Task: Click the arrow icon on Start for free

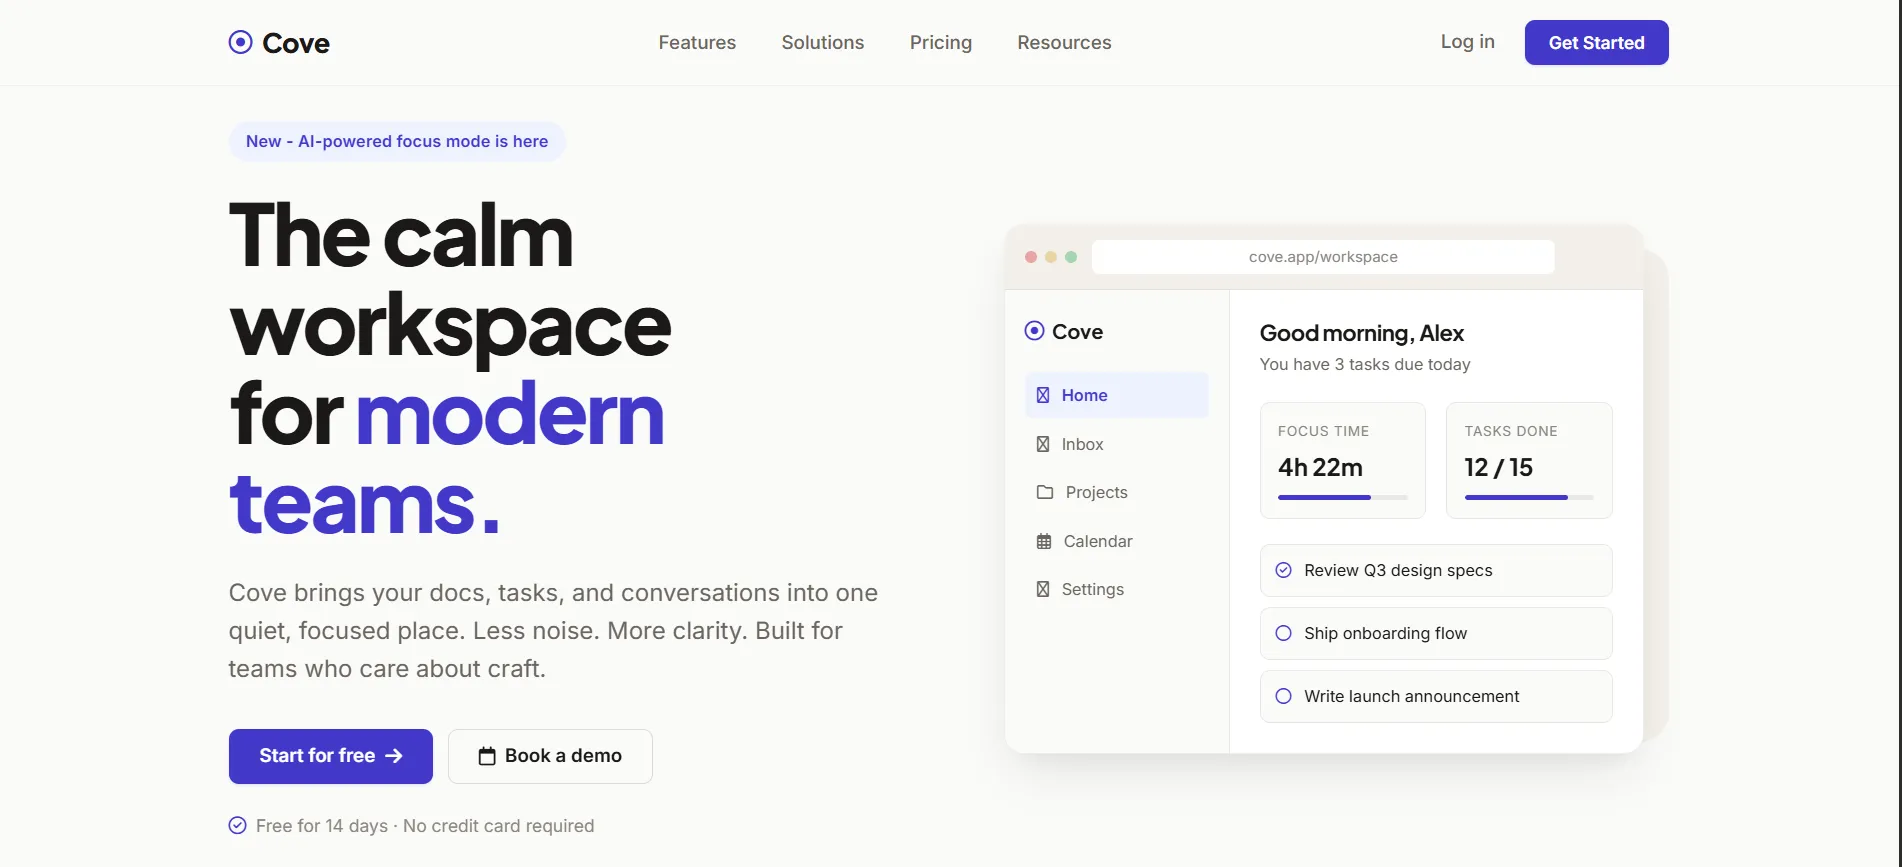Action: pos(394,756)
